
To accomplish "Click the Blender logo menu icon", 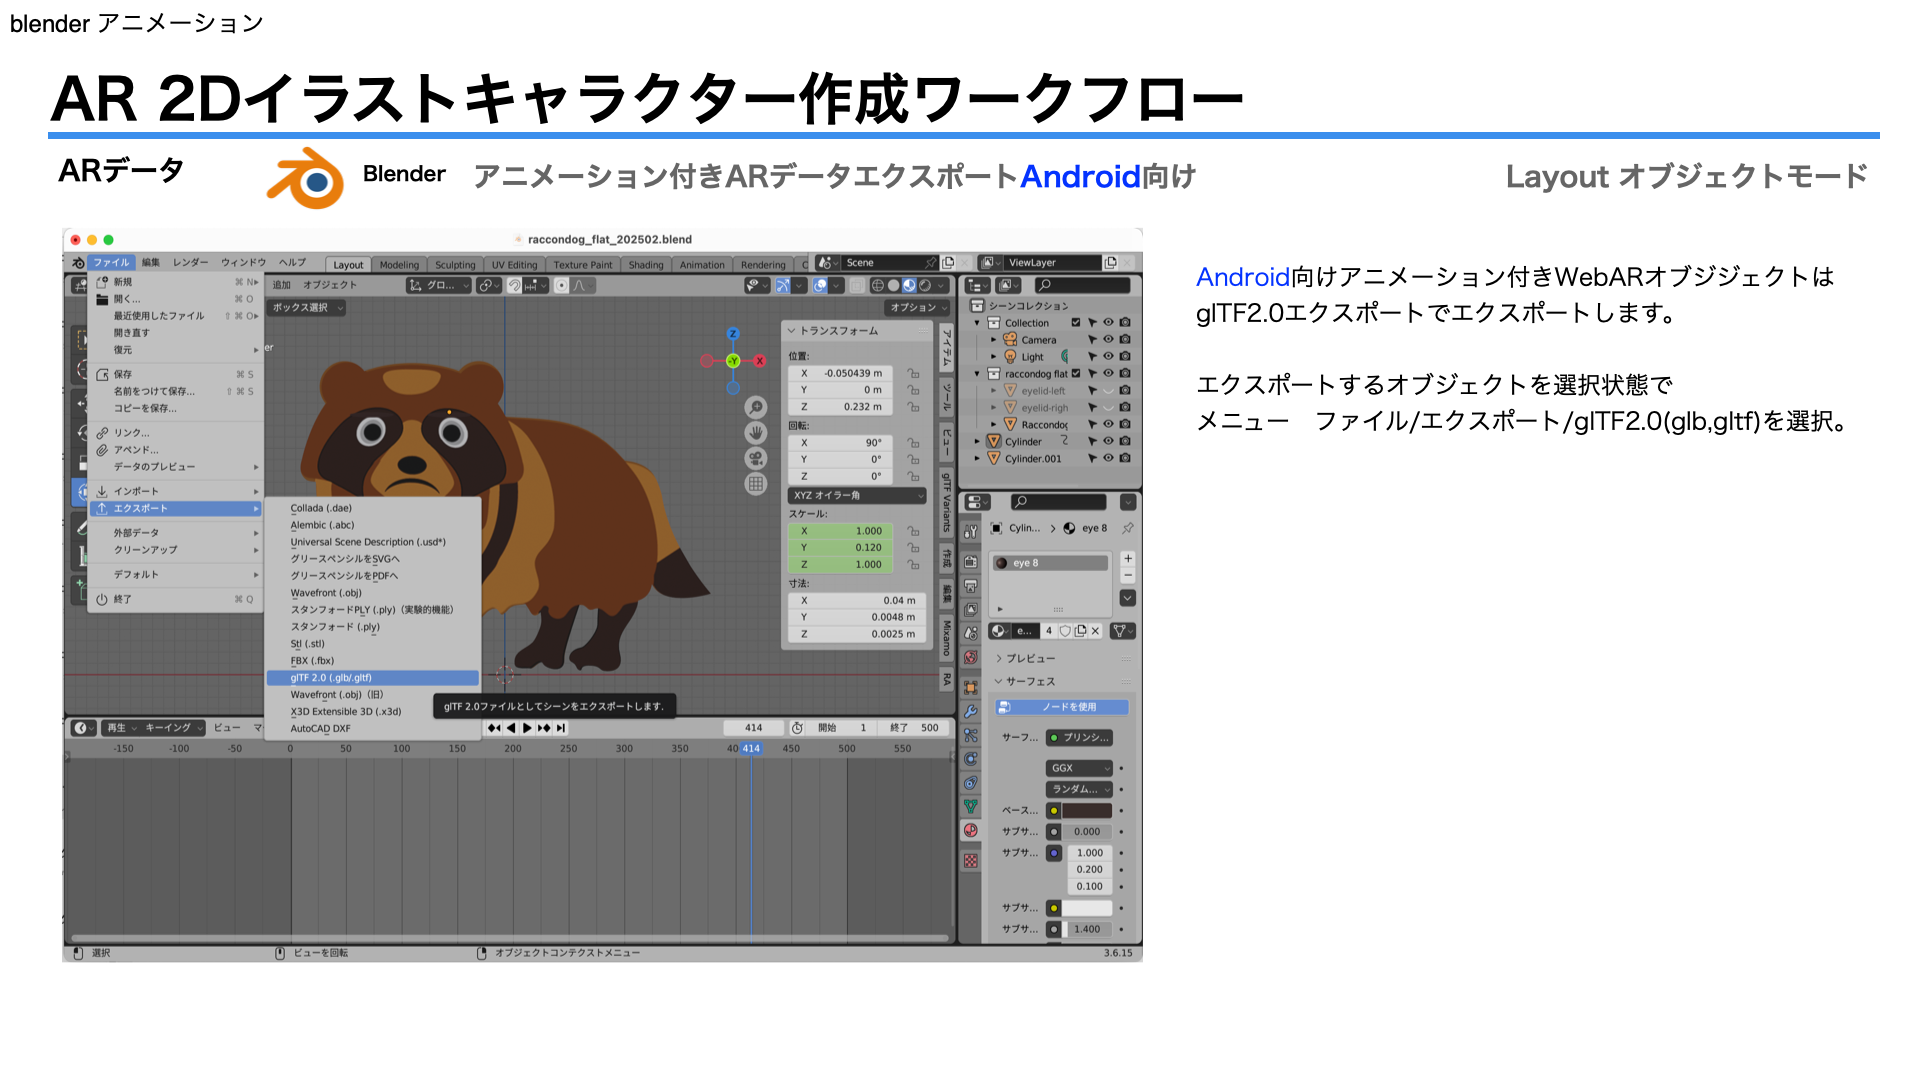I will [x=77, y=263].
